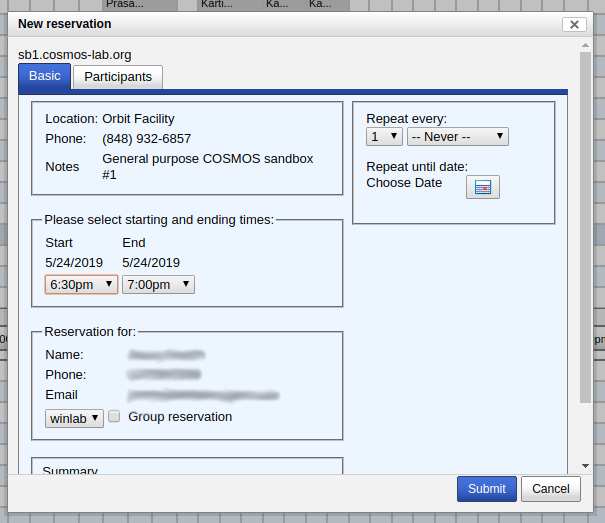The image size is (605, 523).
Task: Open the -- Never -- repeat interval dropdown
Action: (x=458, y=136)
